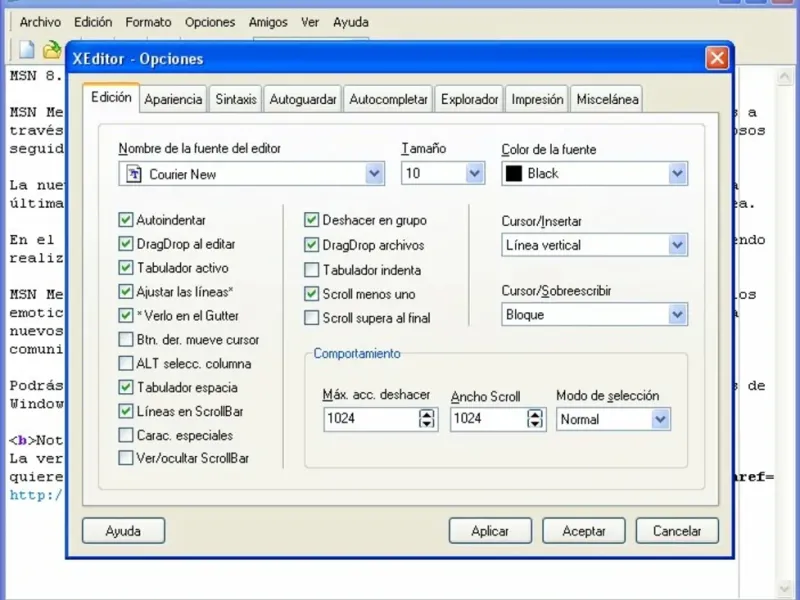Click the black font color swatch
This screenshot has width=800, height=600.
514,173
